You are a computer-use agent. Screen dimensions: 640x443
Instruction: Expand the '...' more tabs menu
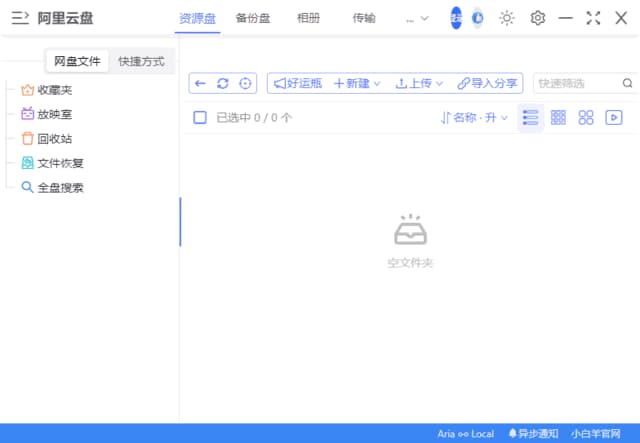click(417, 18)
